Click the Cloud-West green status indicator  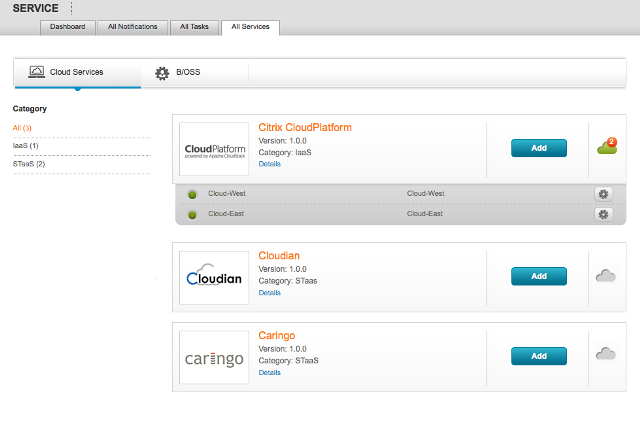pos(193,194)
